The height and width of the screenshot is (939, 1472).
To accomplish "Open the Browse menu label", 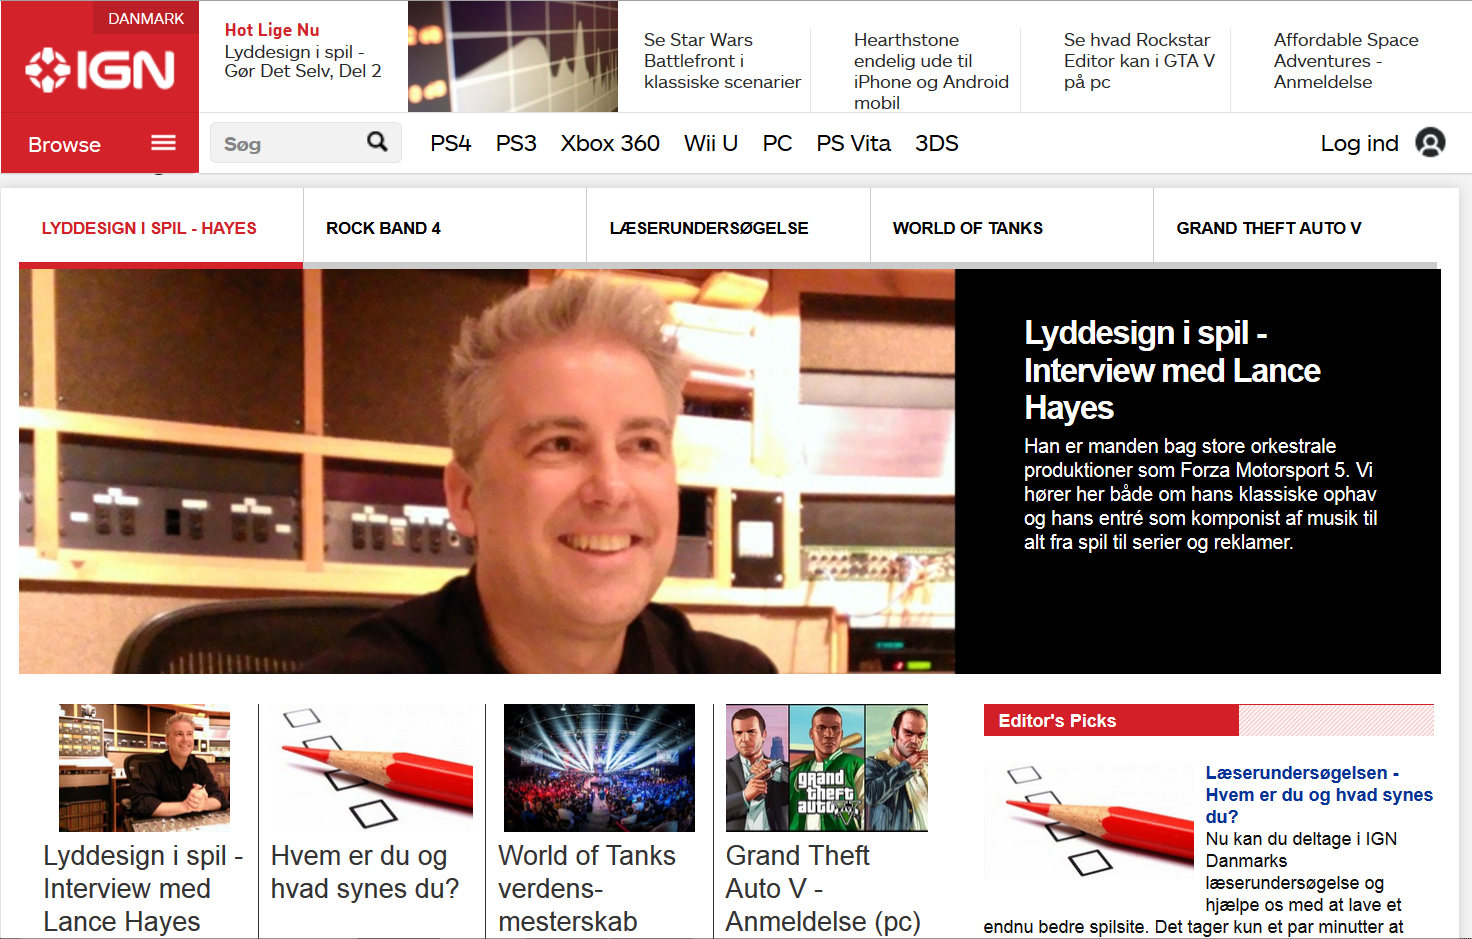I will click(x=64, y=144).
